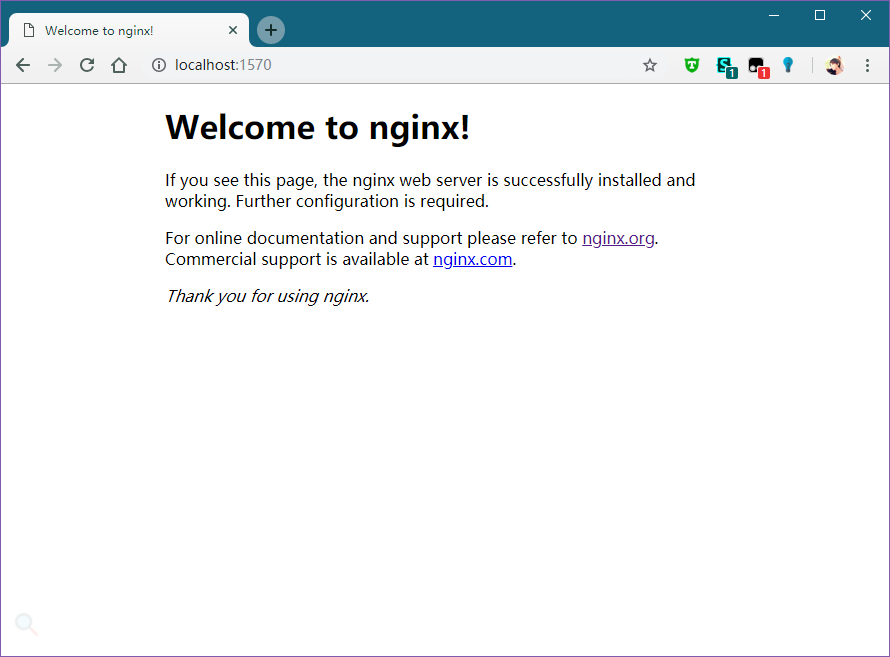Image resolution: width=890 pixels, height=657 pixels.
Task: Reload the nginx welcome page
Action: coord(87,65)
